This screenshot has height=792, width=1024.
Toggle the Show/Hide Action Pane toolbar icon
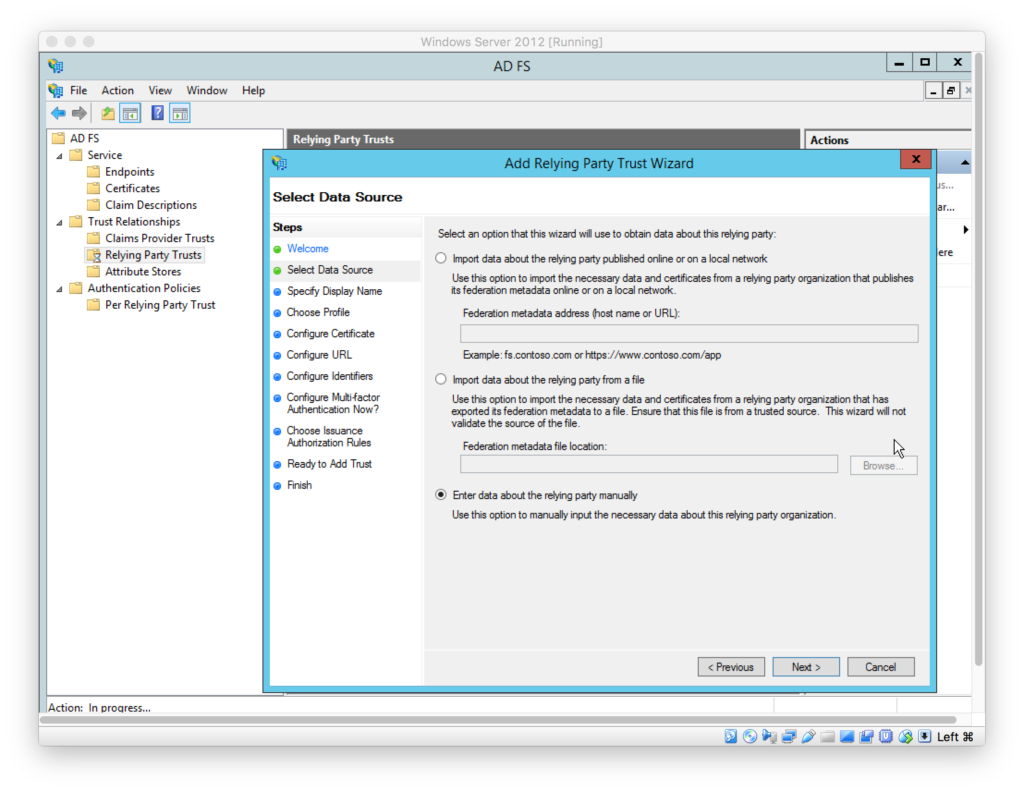pyautogui.click(x=180, y=114)
